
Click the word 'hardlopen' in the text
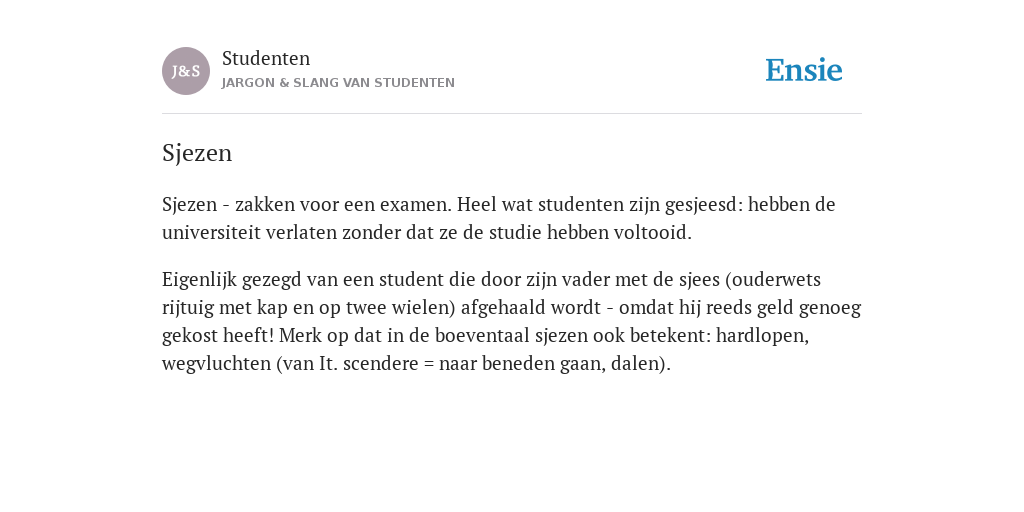click(760, 336)
